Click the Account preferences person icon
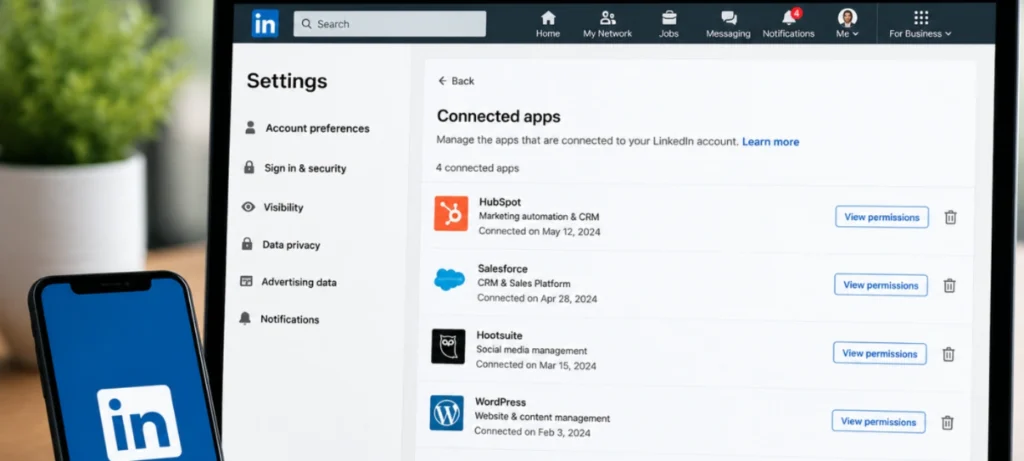1024x461 pixels. [x=250, y=127]
